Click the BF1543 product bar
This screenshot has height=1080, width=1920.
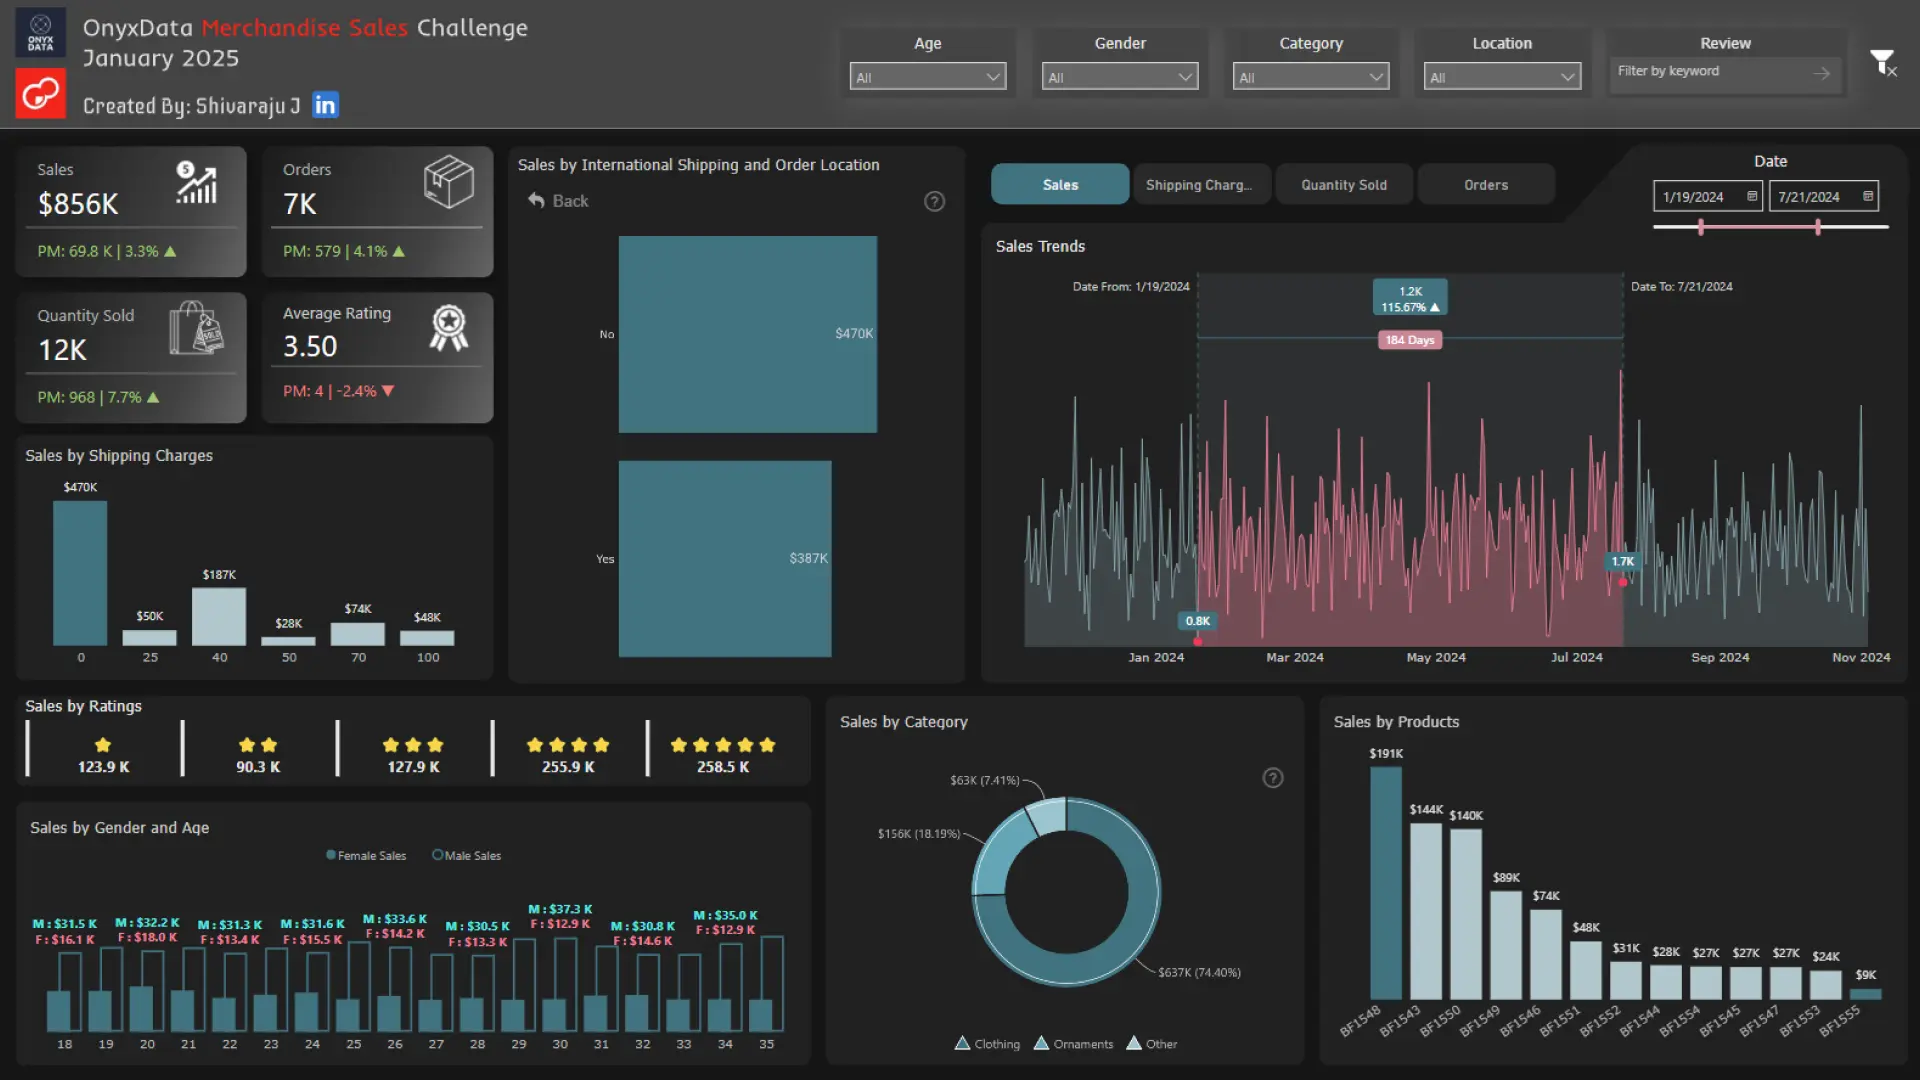click(x=1426, y=911)
